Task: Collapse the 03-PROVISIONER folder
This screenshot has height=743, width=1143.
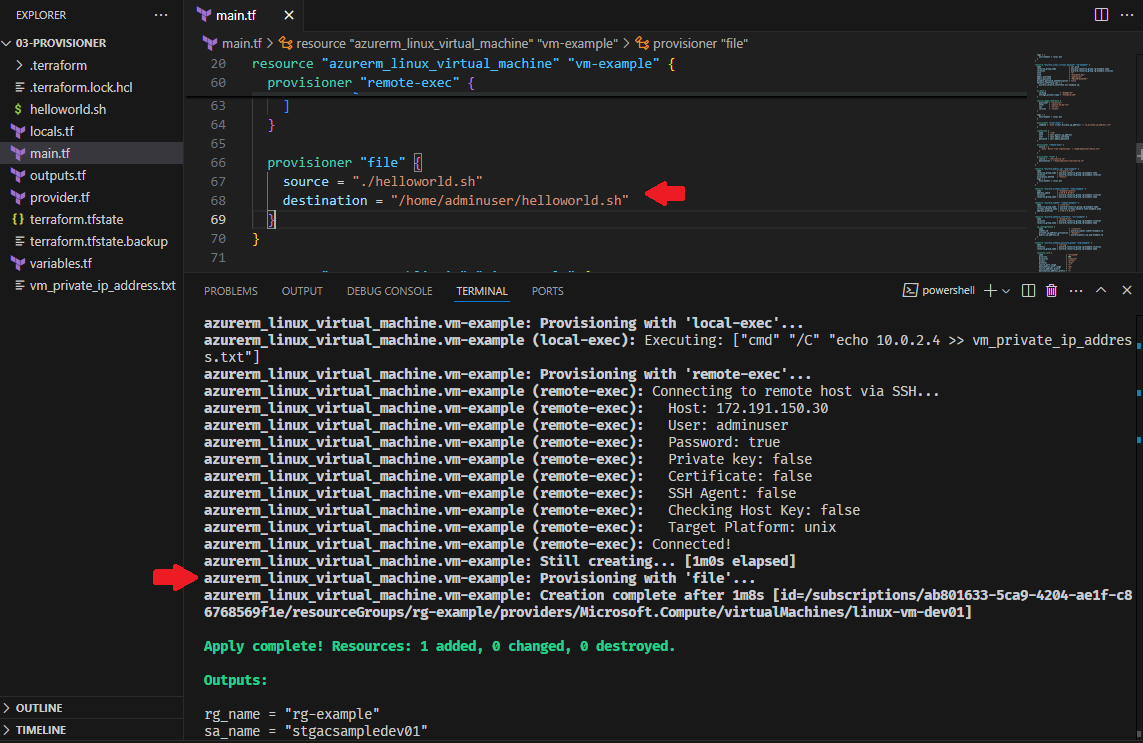Action: coord(61,43)
